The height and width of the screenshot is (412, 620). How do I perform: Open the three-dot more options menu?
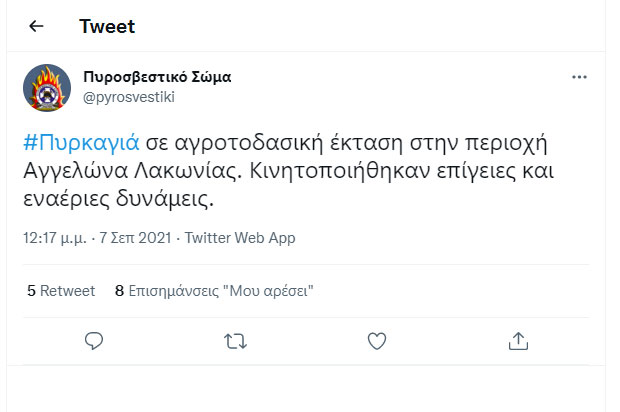(x=579, y=77)
